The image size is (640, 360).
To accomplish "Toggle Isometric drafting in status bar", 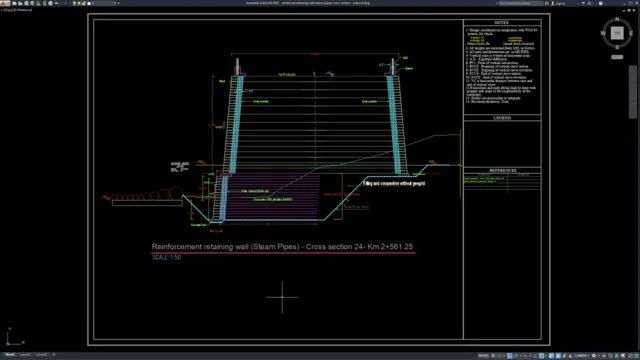I will (525, 356).
